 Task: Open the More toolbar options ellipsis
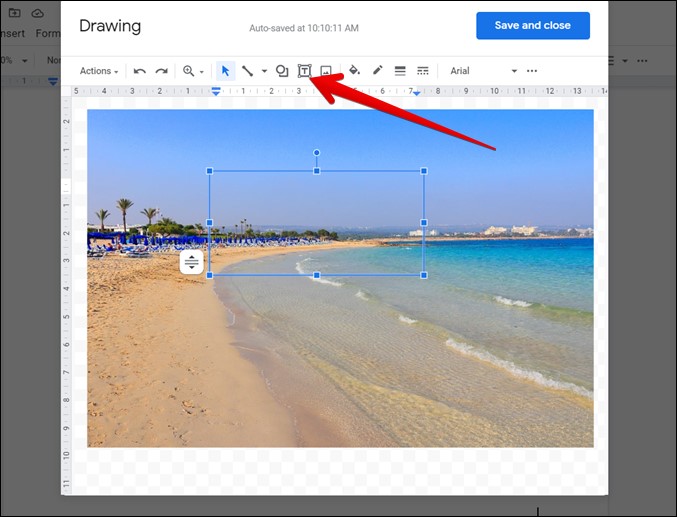point(532,71)
